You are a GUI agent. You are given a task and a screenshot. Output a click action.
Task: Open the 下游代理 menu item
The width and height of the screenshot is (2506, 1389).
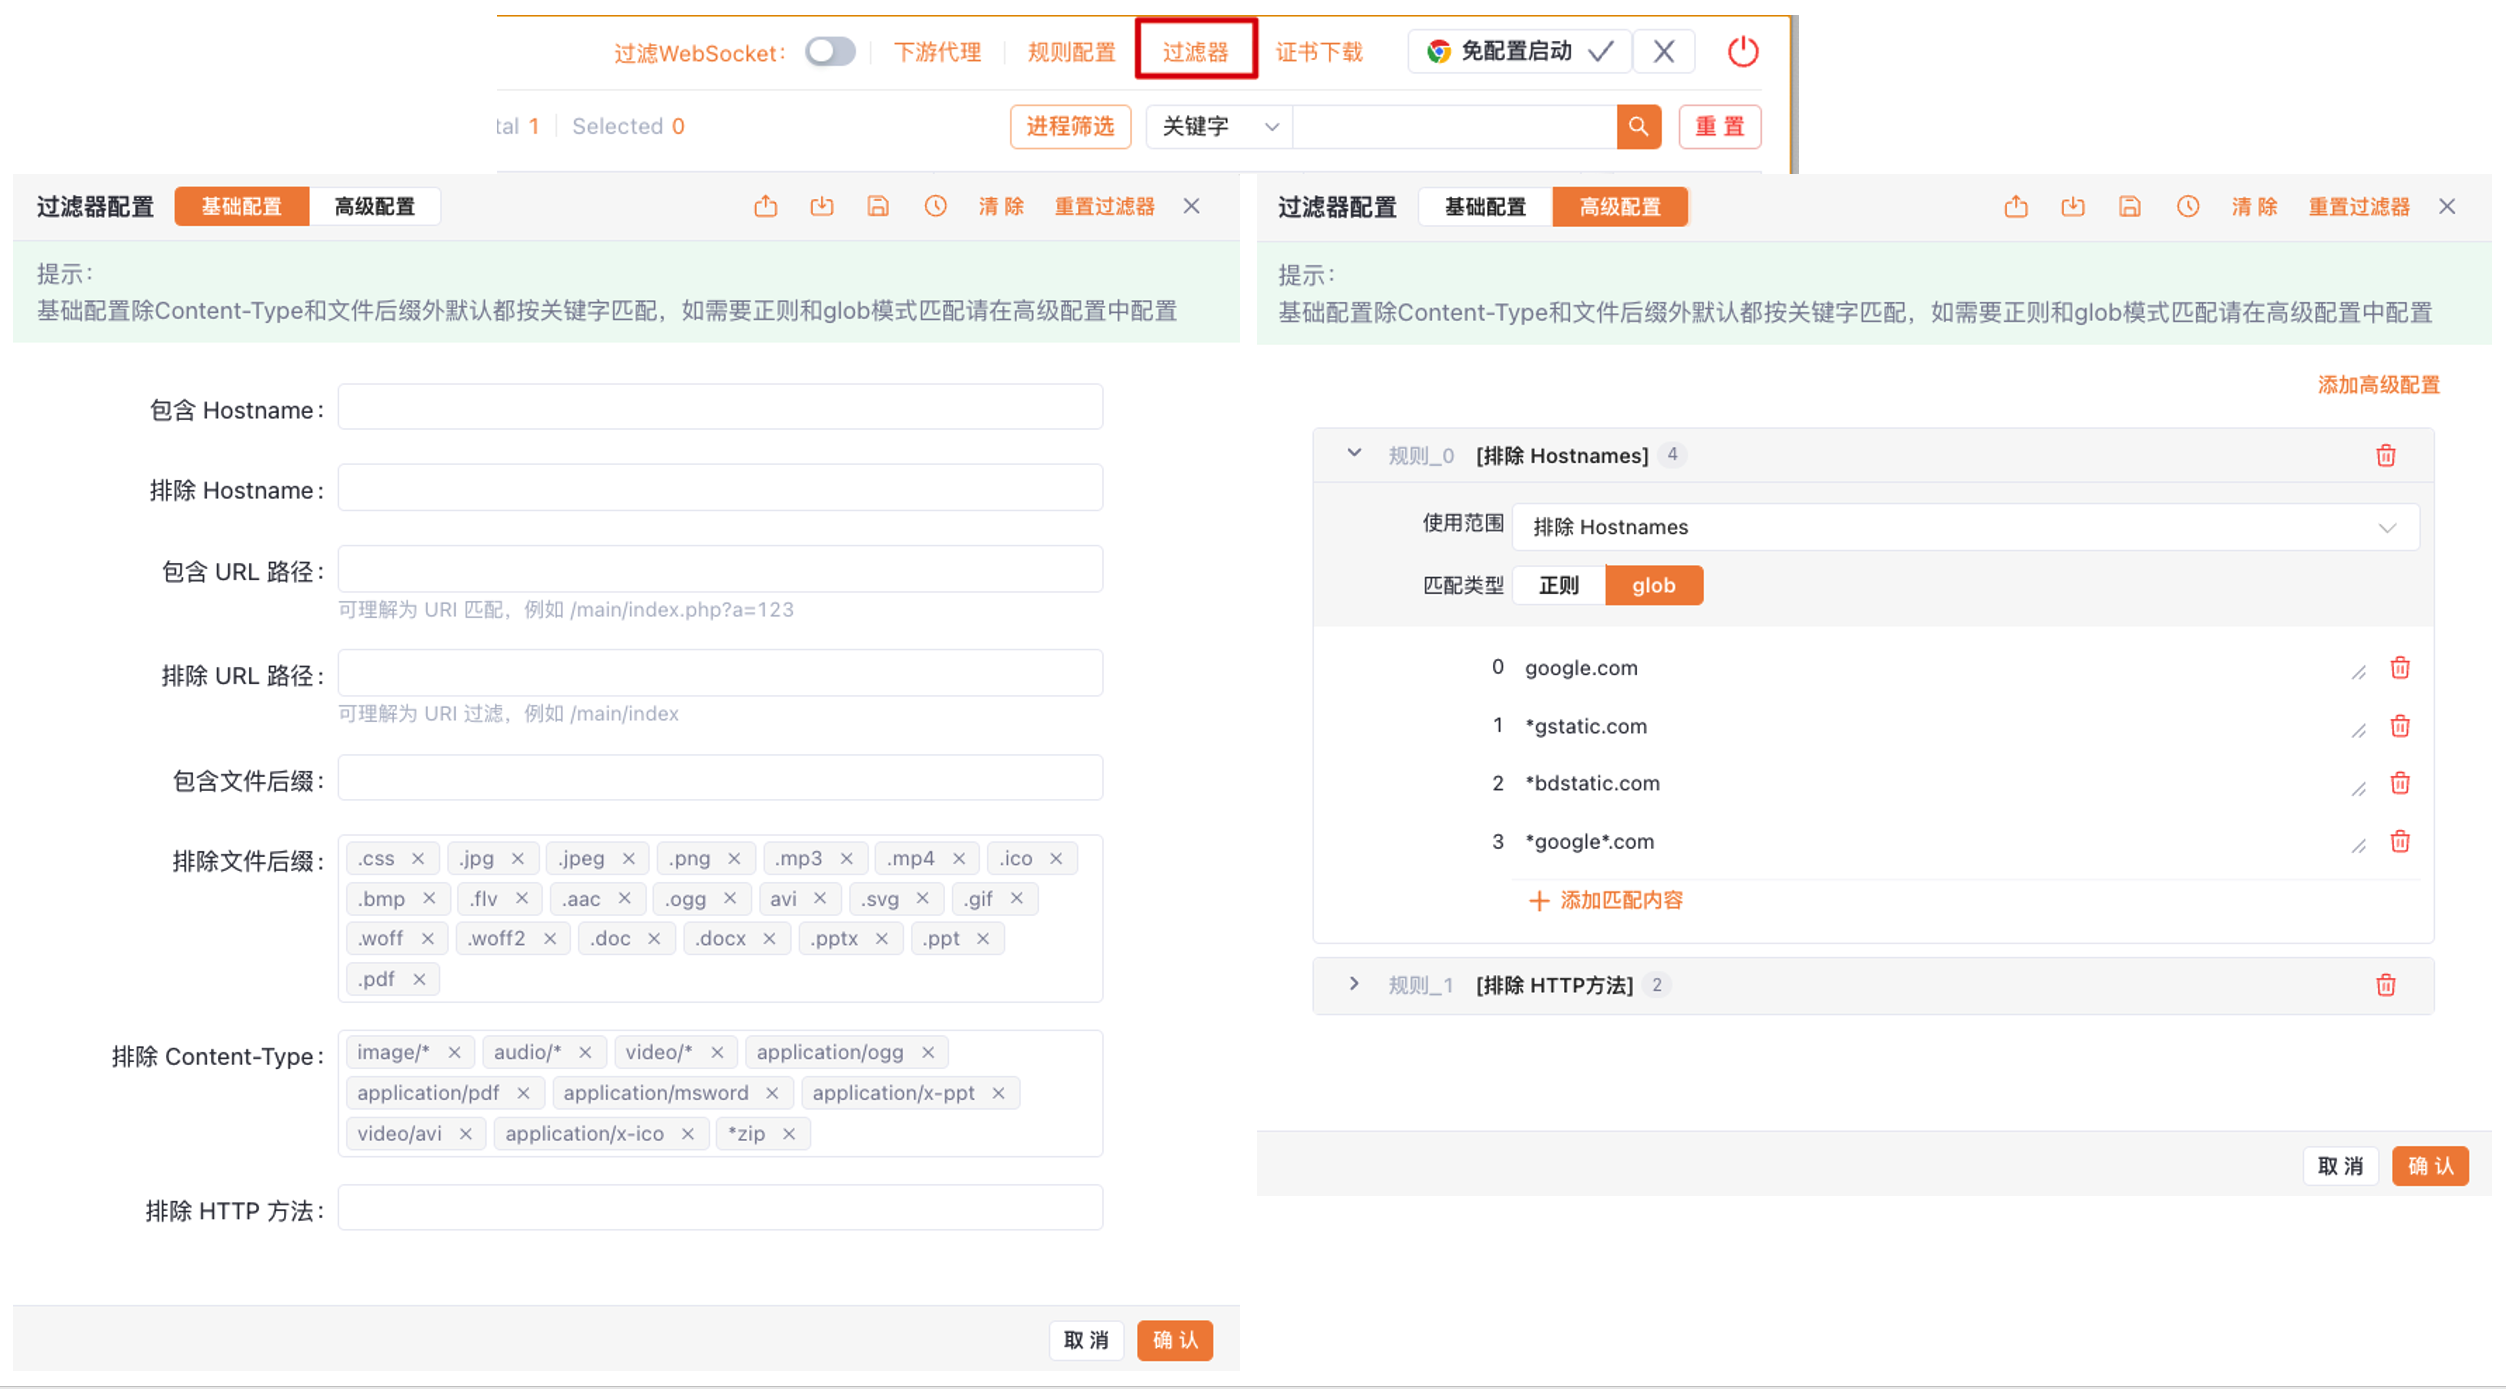click(937, 52)
